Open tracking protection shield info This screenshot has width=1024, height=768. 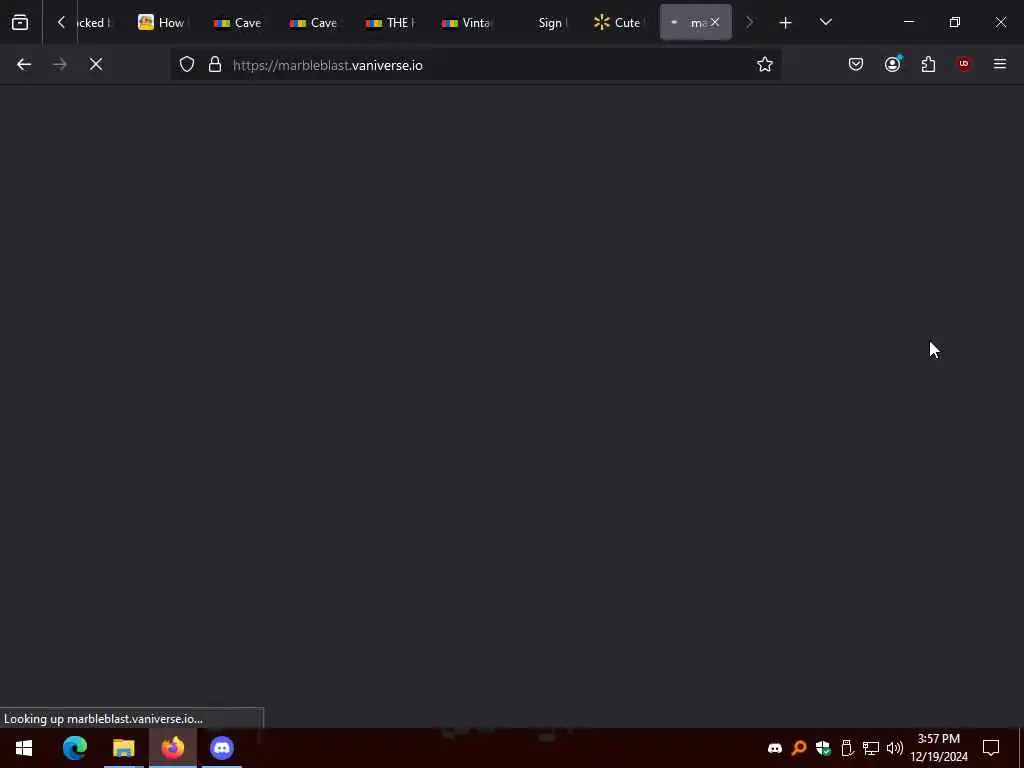point(187,65)
